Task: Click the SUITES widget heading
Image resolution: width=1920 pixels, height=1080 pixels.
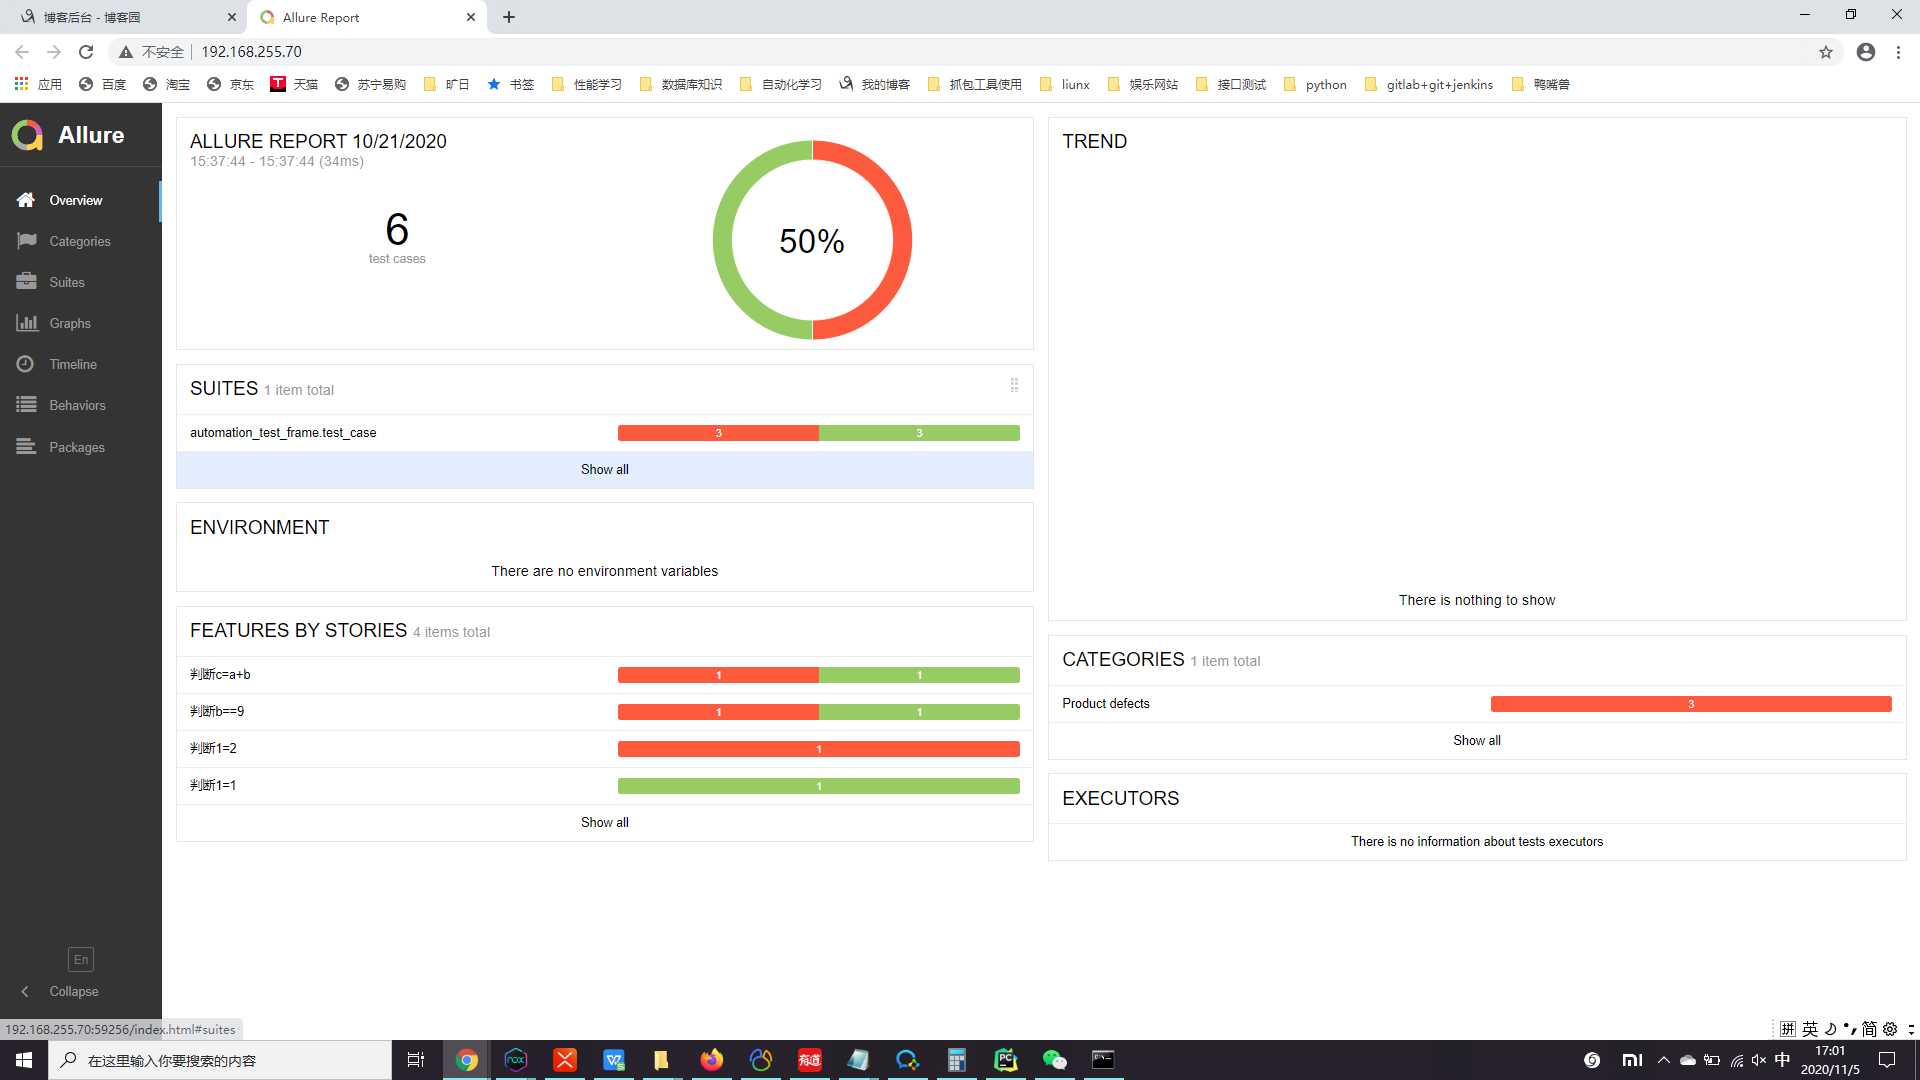Action: tap(224, 388)
